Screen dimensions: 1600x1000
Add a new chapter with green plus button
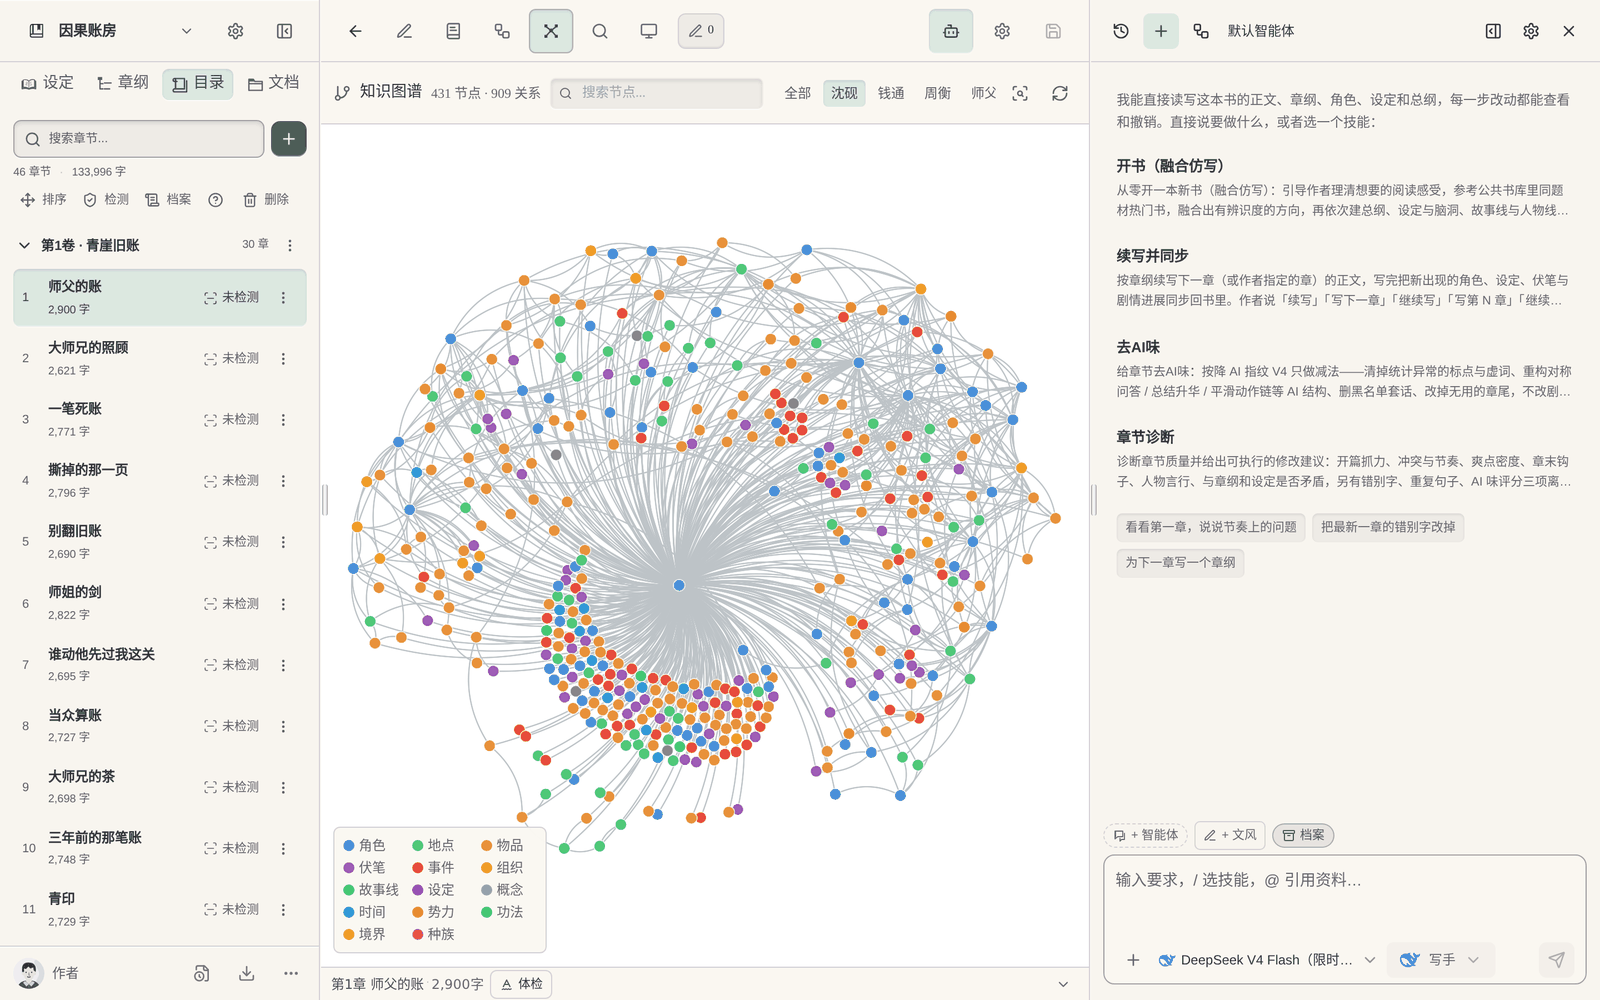tap(289, 139)
